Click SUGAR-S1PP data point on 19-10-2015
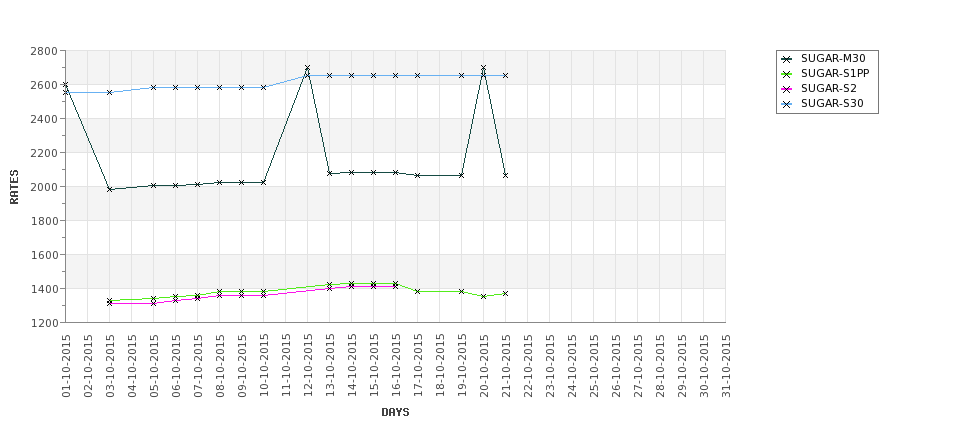This screenshot has width=975, height=429. pos(461,291)
